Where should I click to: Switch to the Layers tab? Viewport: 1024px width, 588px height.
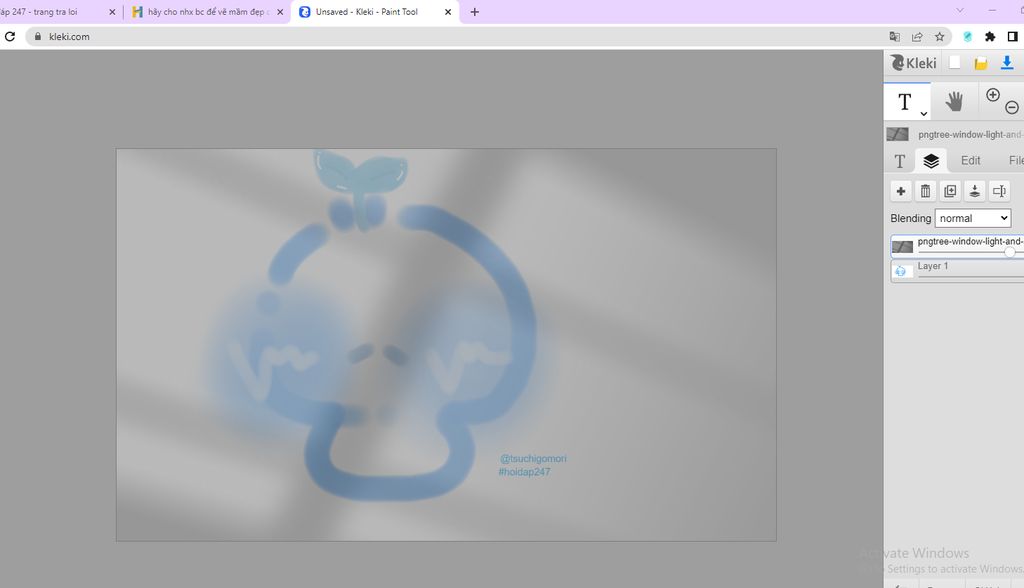click(931, 161)
